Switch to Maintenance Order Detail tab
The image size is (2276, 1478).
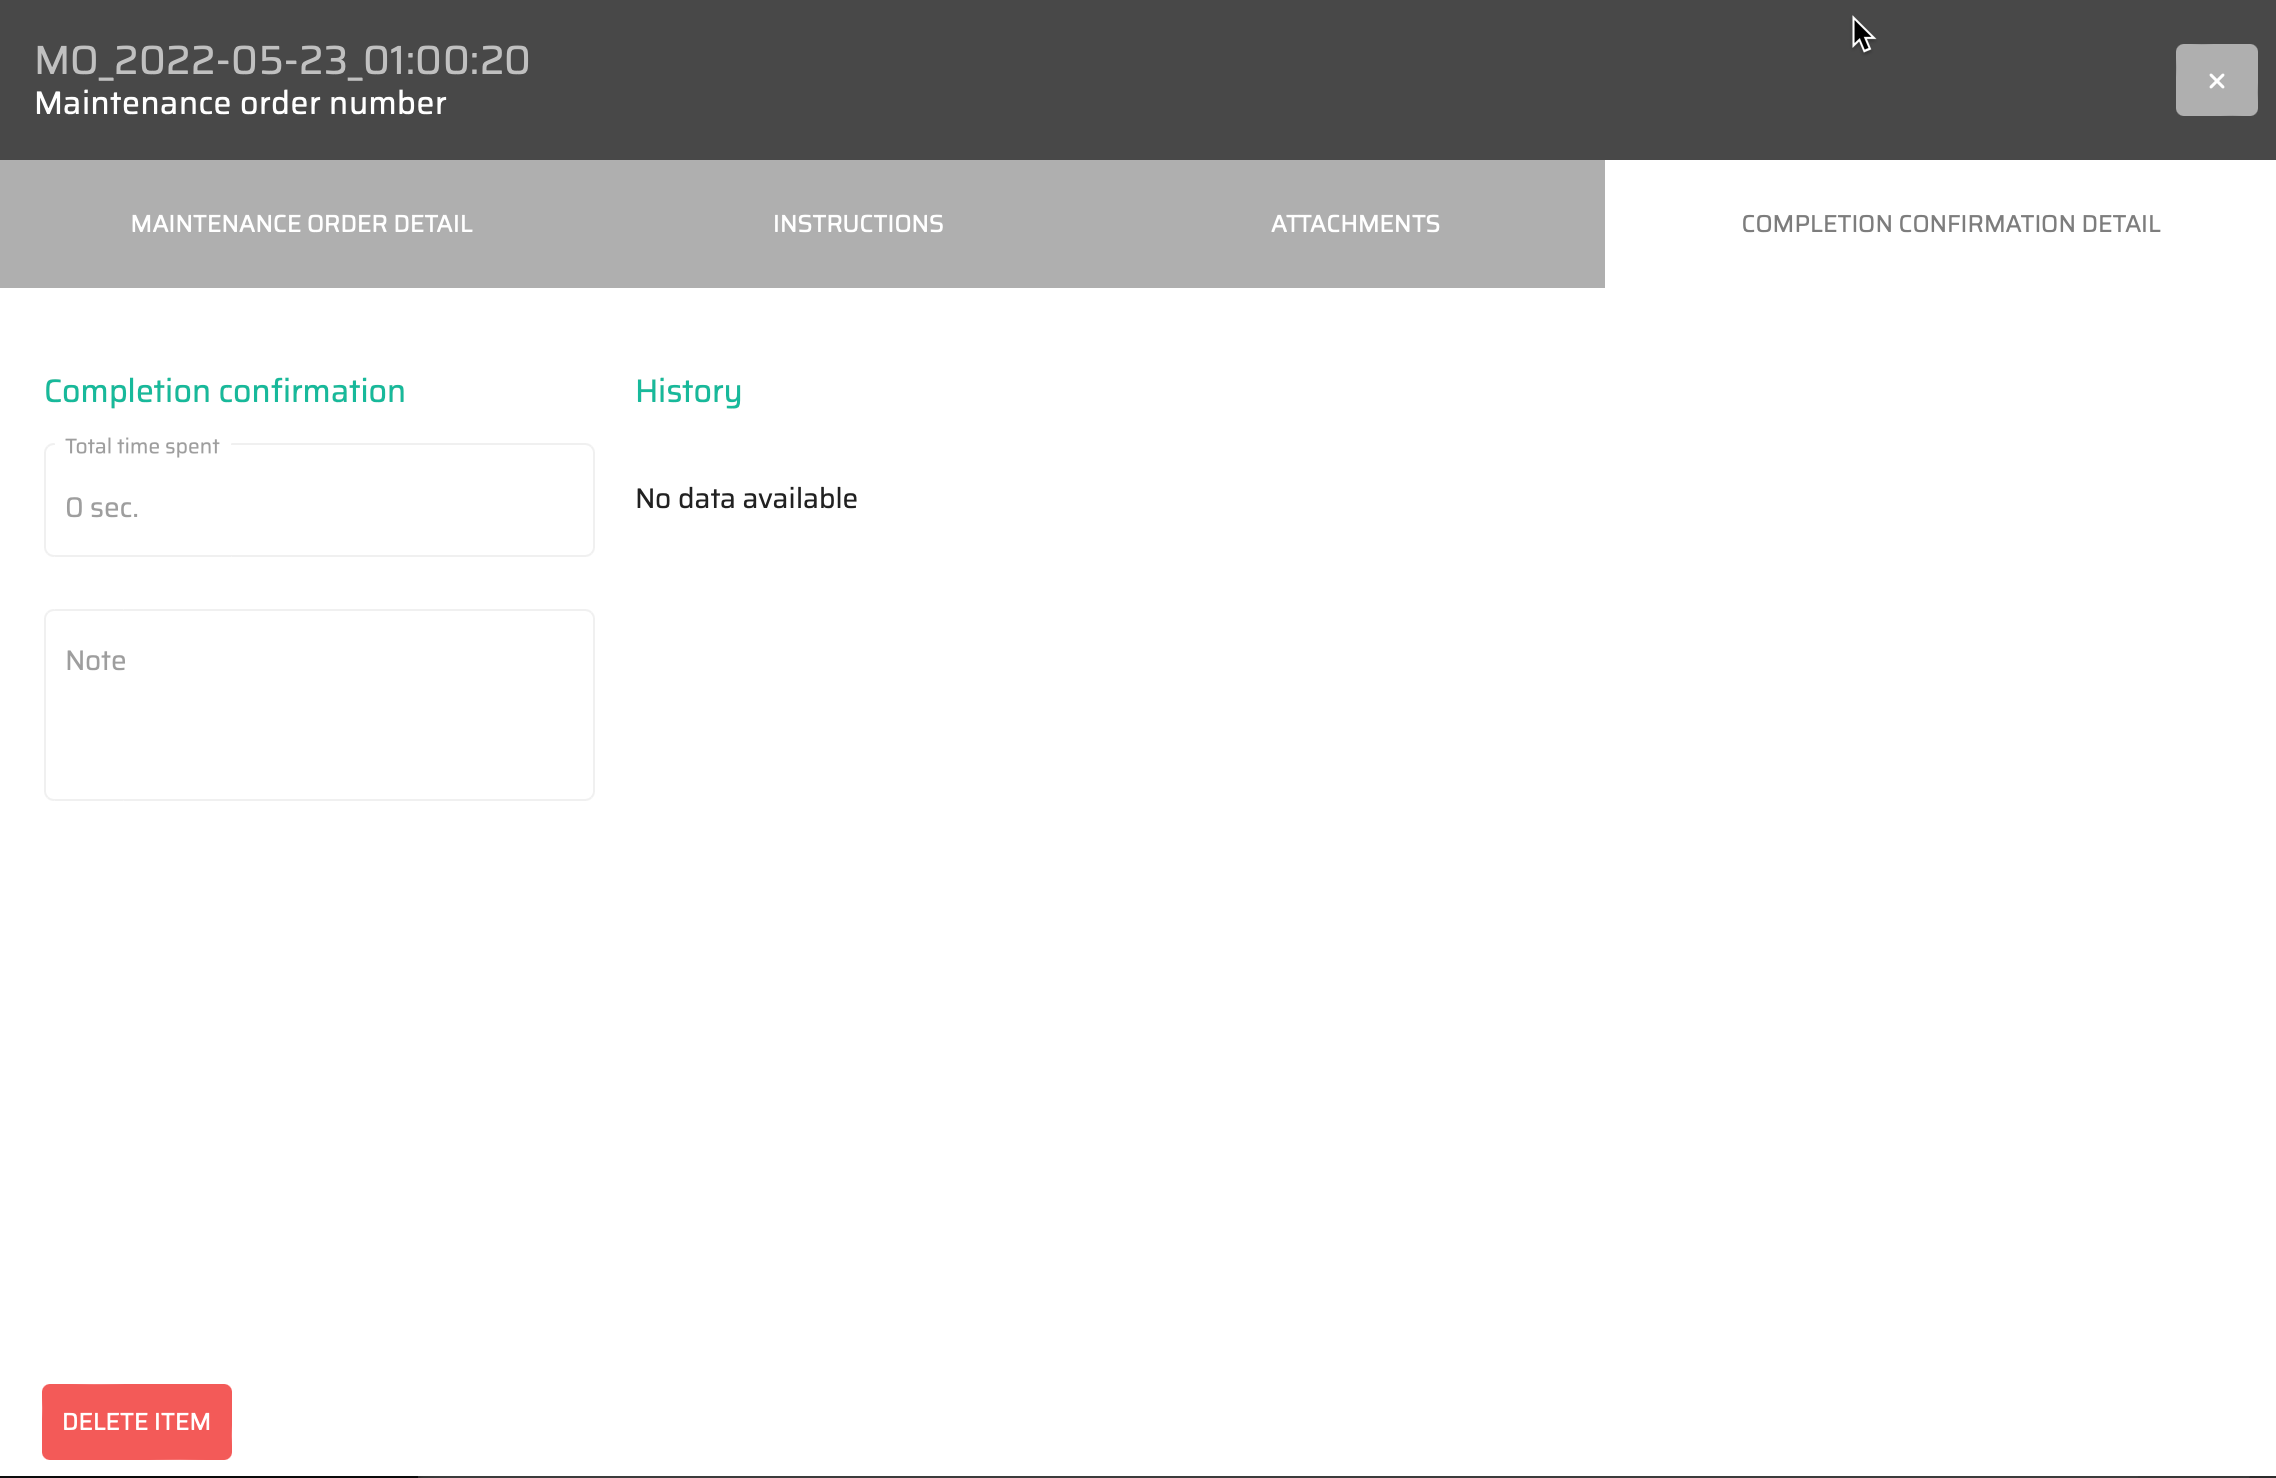tap(301, 224)
